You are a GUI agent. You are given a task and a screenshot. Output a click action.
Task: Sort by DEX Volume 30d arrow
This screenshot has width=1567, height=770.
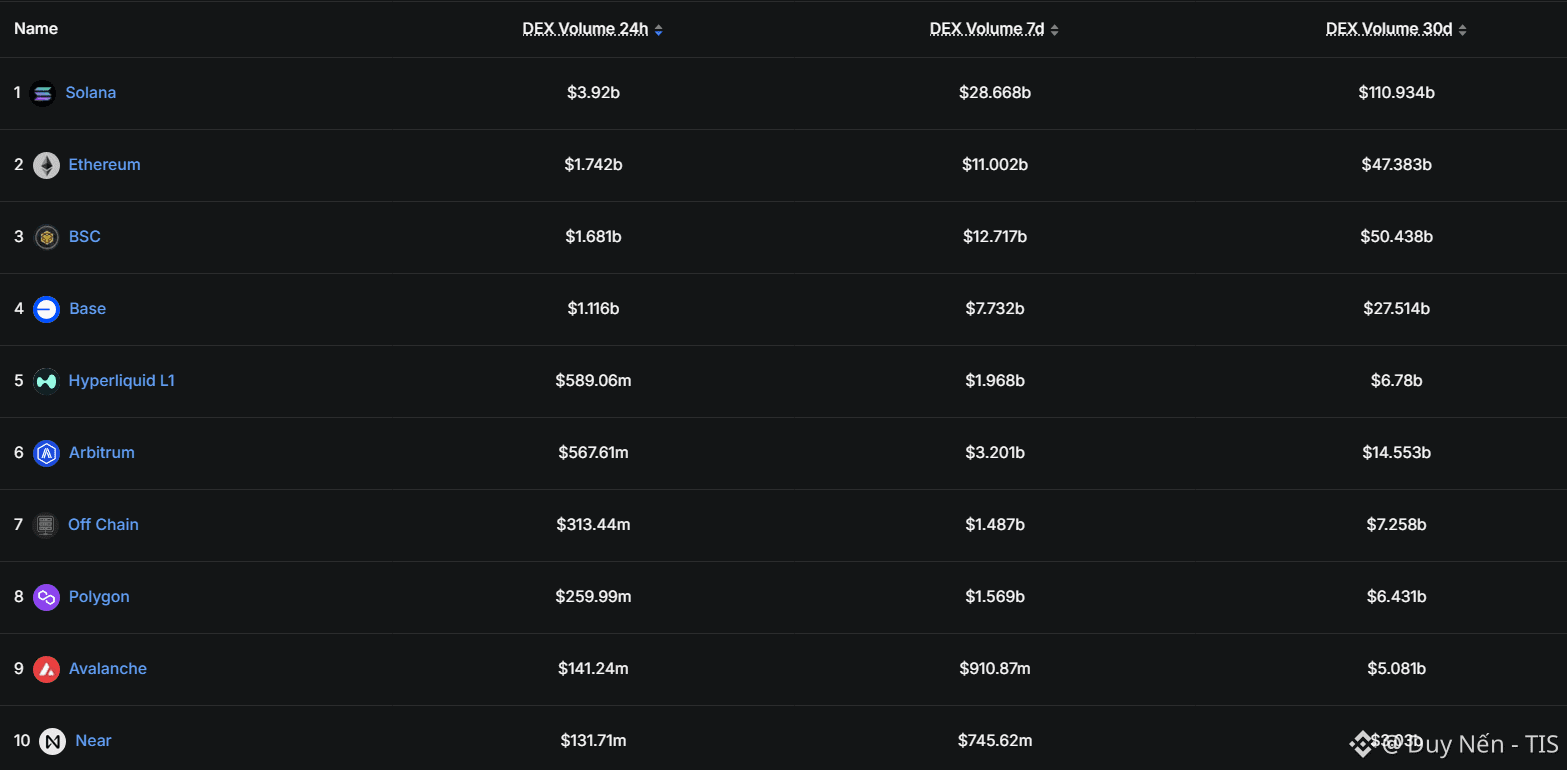(1462, 30)
